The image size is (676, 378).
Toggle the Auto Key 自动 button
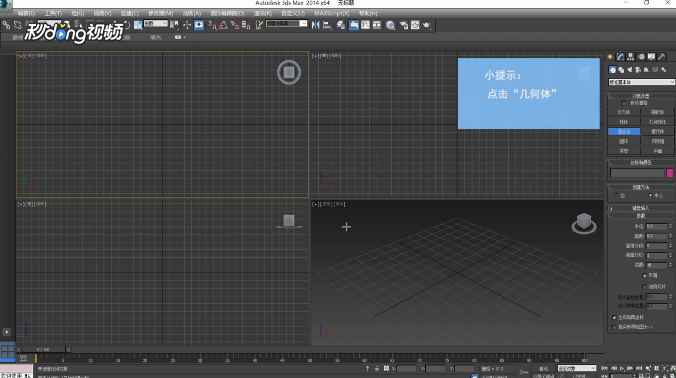coord(543,369)
